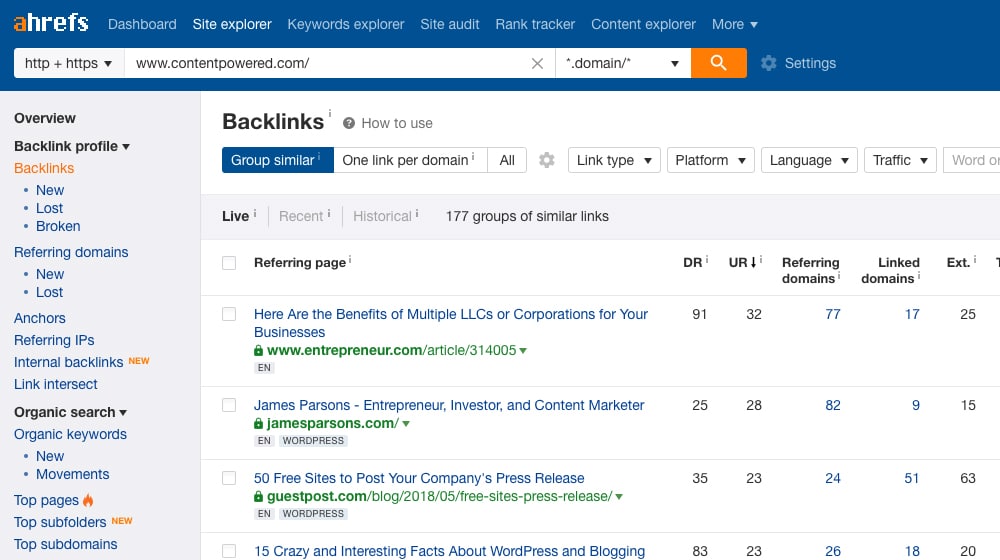Click lock icon on jamesparsons.com URL
Screen dimensions: 1000x560
tap(258, 424)
